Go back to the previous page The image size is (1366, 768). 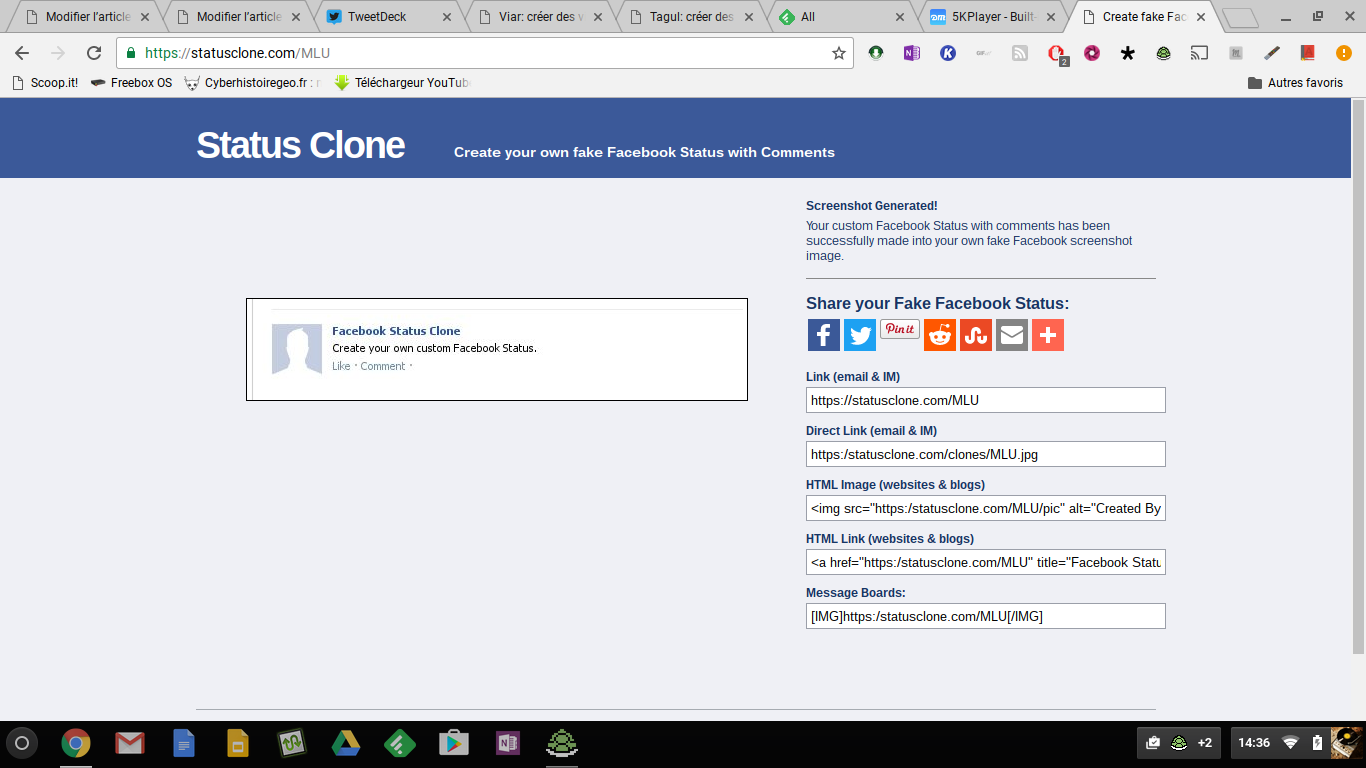tap(22, 53)
